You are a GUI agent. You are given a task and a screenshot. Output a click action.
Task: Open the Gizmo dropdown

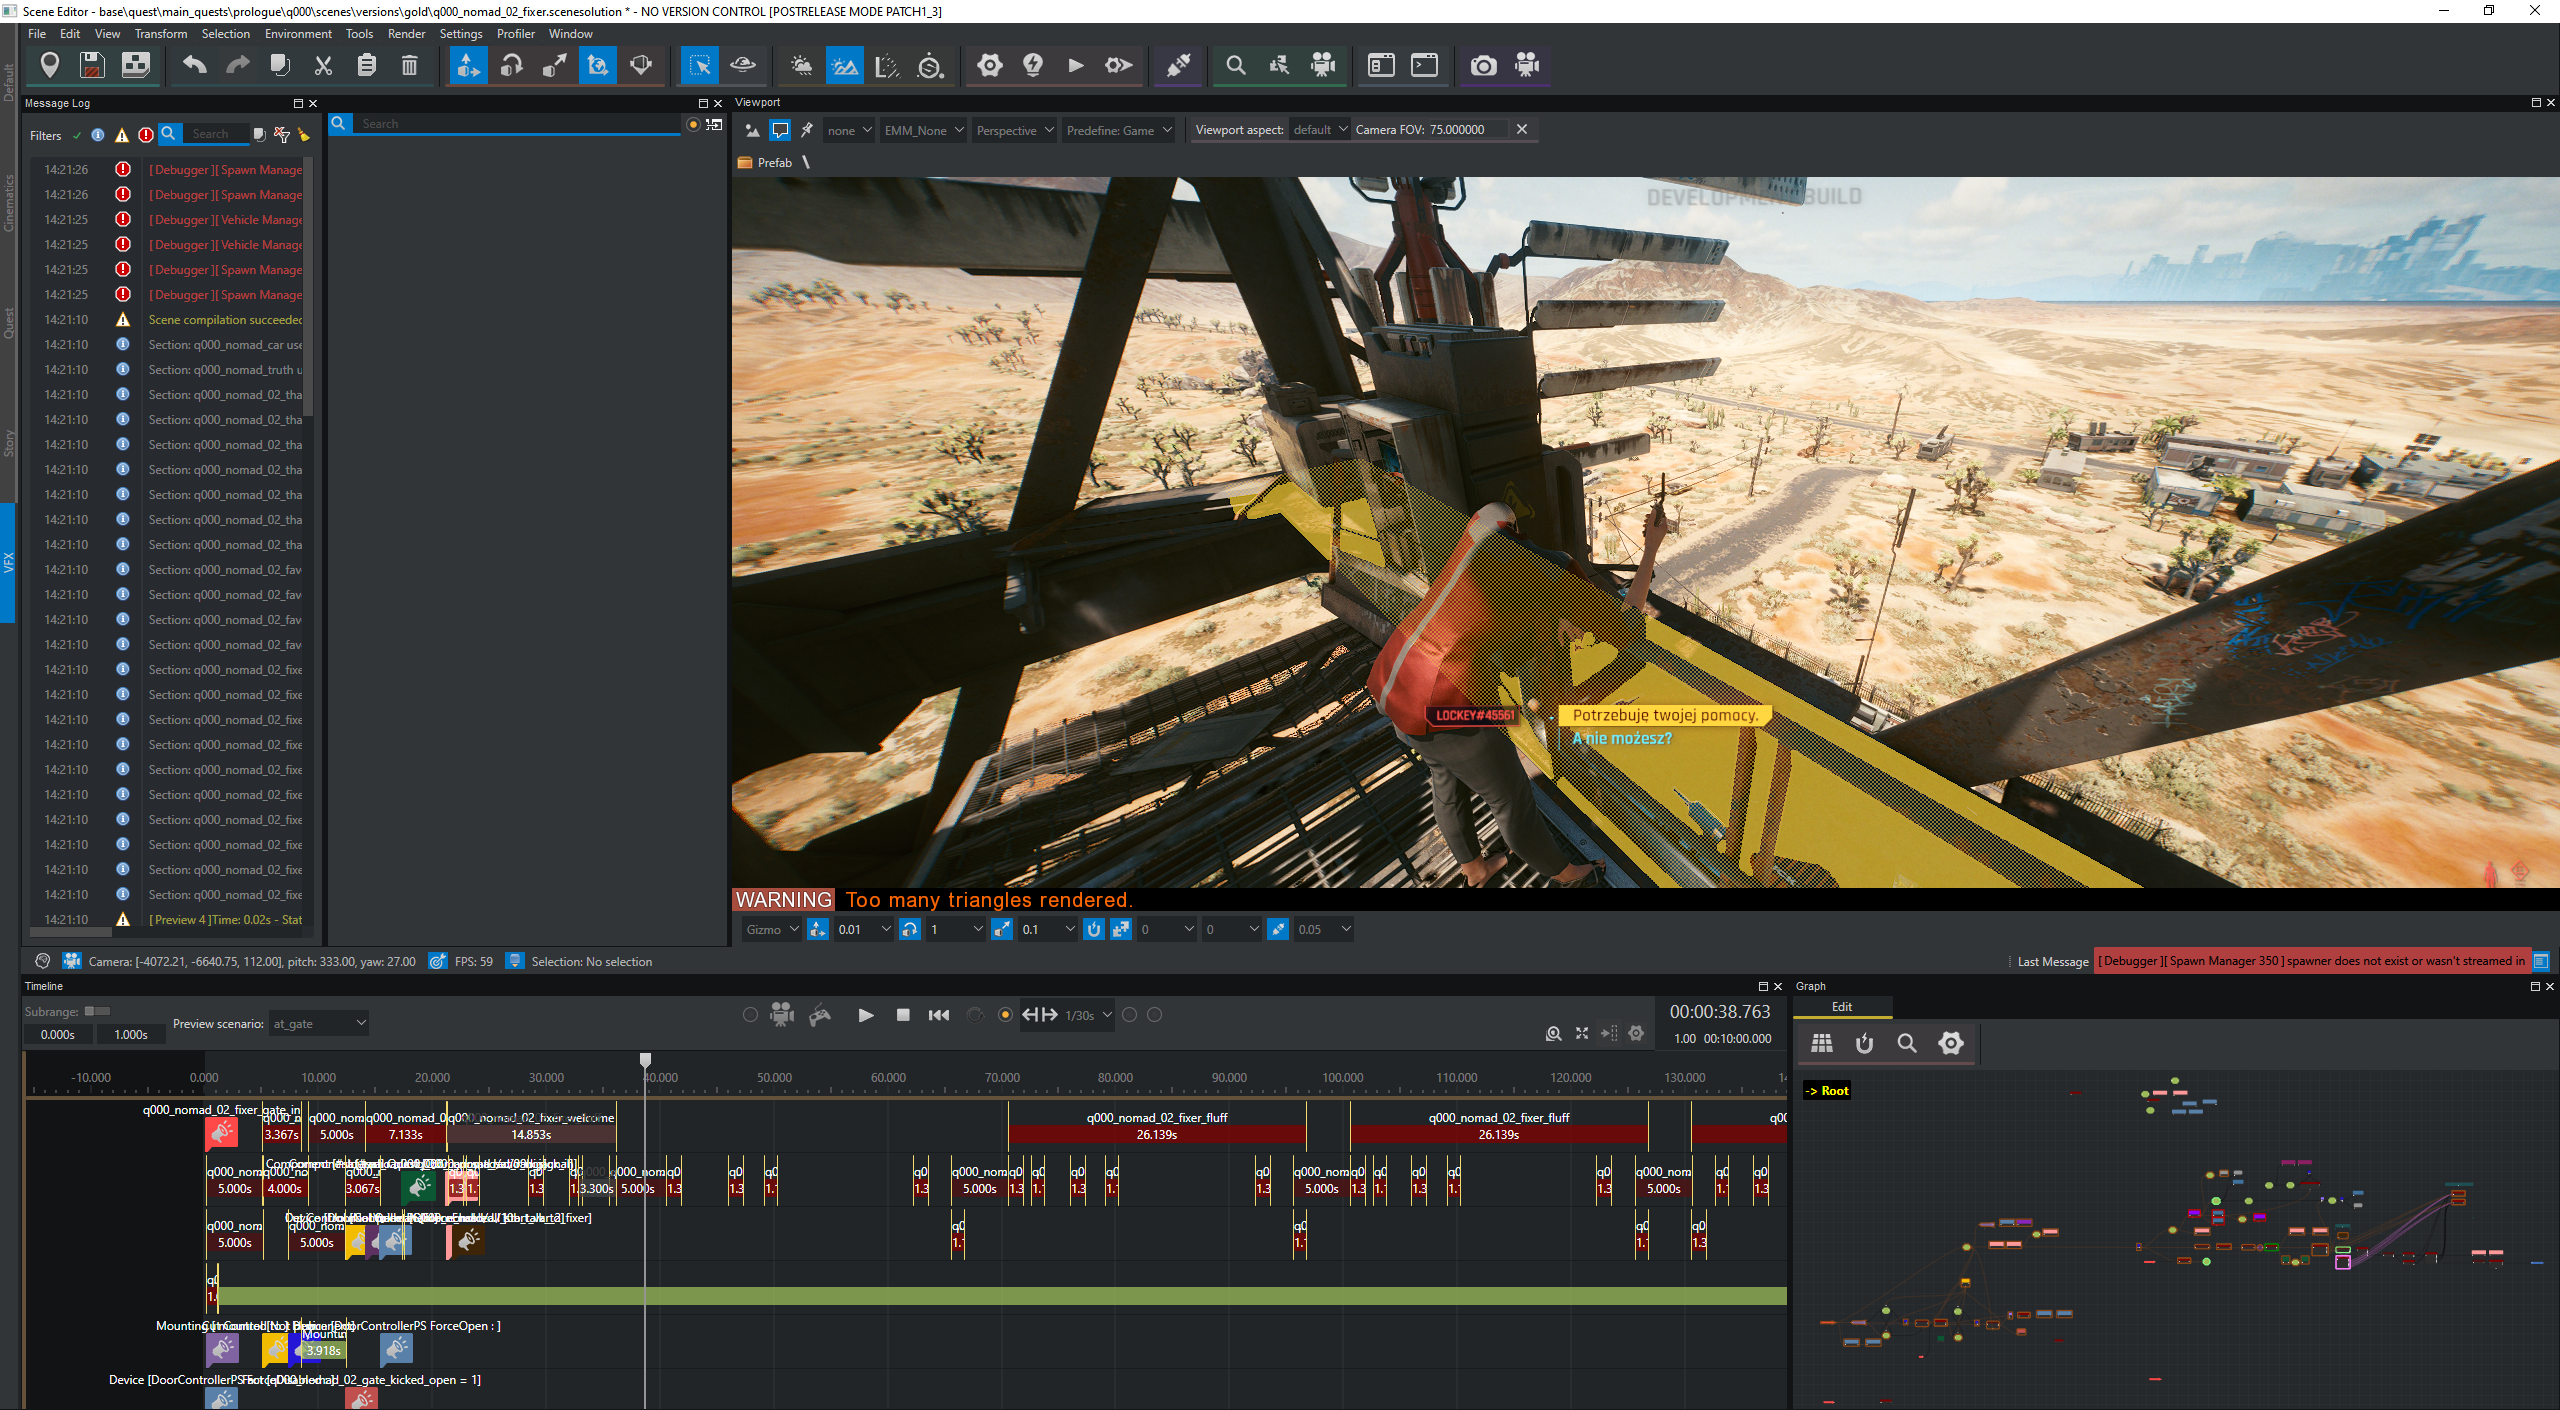pyautogui.click(x=772, y=930)
